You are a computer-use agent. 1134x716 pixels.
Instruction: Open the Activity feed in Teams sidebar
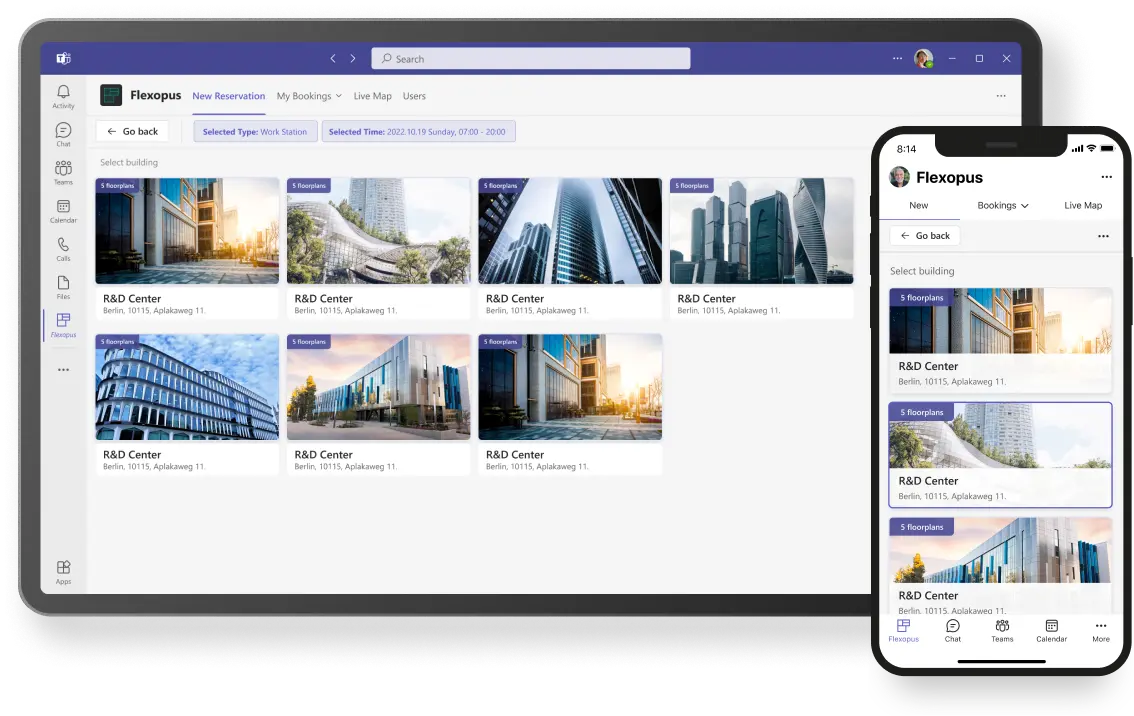click(63, 93)
